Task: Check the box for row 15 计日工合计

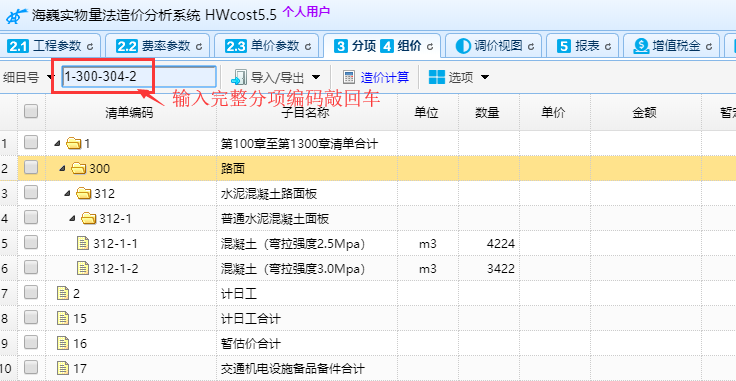Action: 31,318
